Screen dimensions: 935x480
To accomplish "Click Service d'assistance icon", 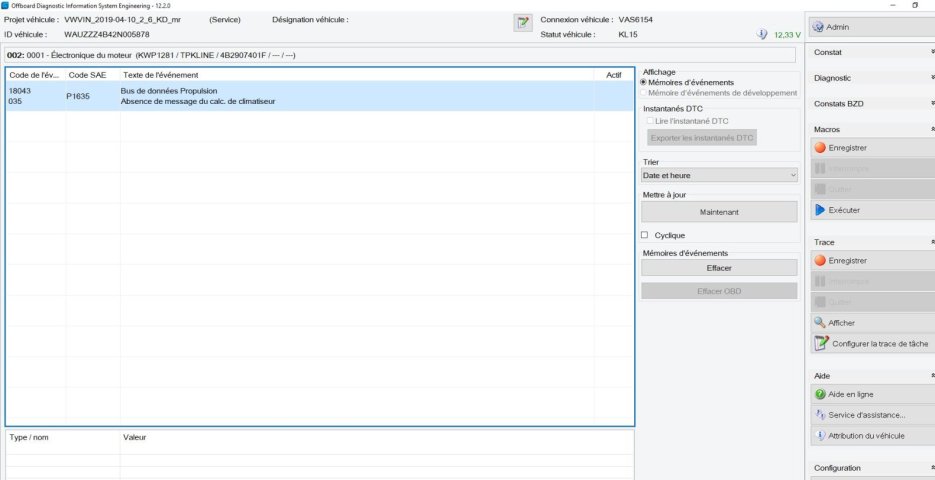I will point(820,414).
